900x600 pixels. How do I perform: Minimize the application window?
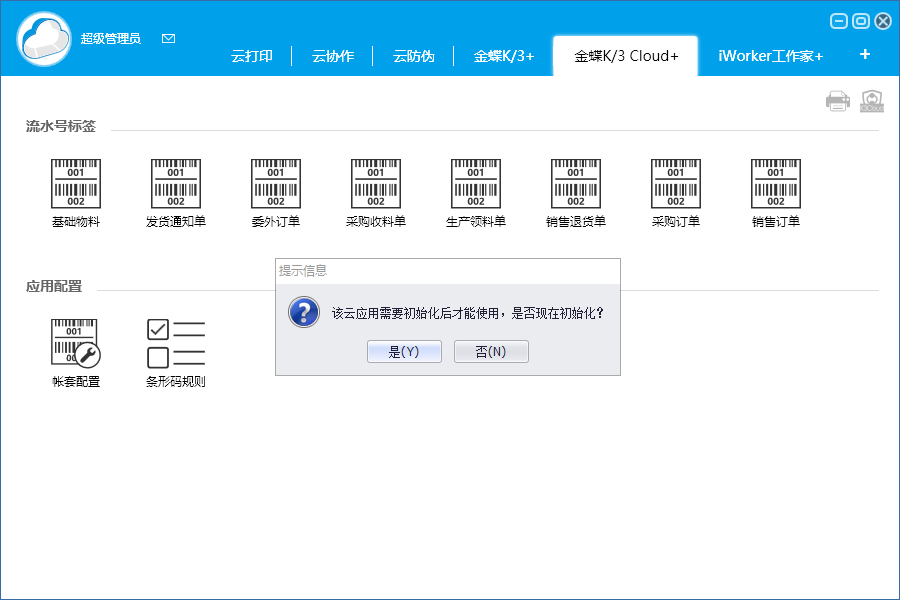pos(839,22)
